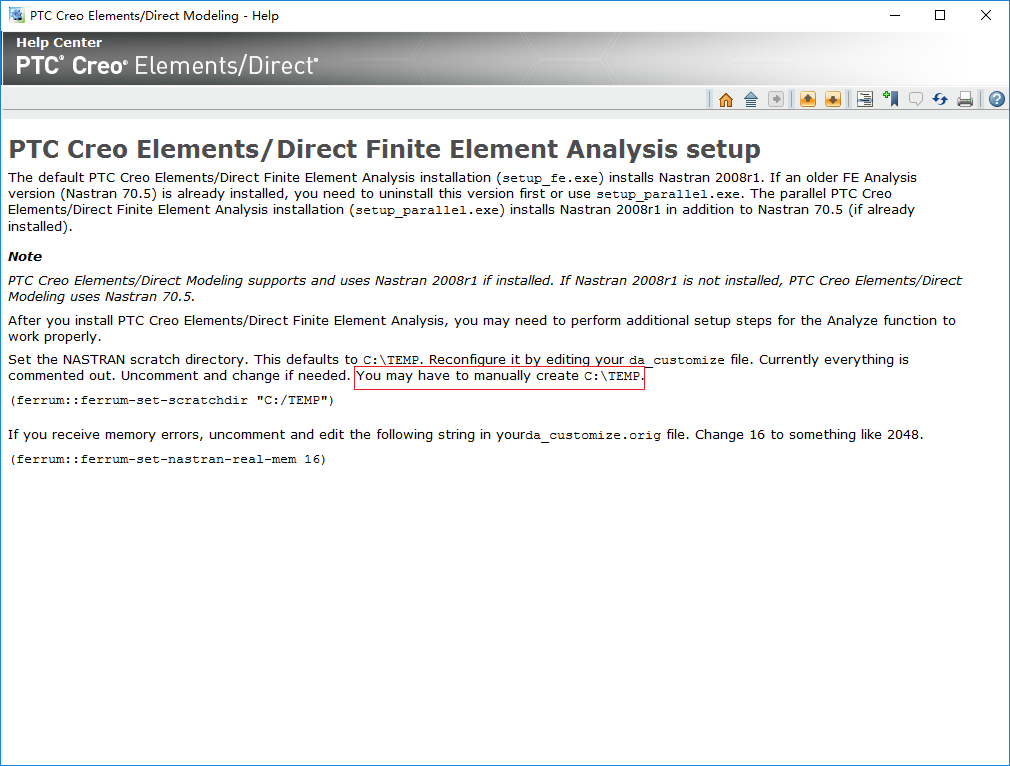
Task: Sync the current topic with the contents pane
Action: (x=864, y=99)
